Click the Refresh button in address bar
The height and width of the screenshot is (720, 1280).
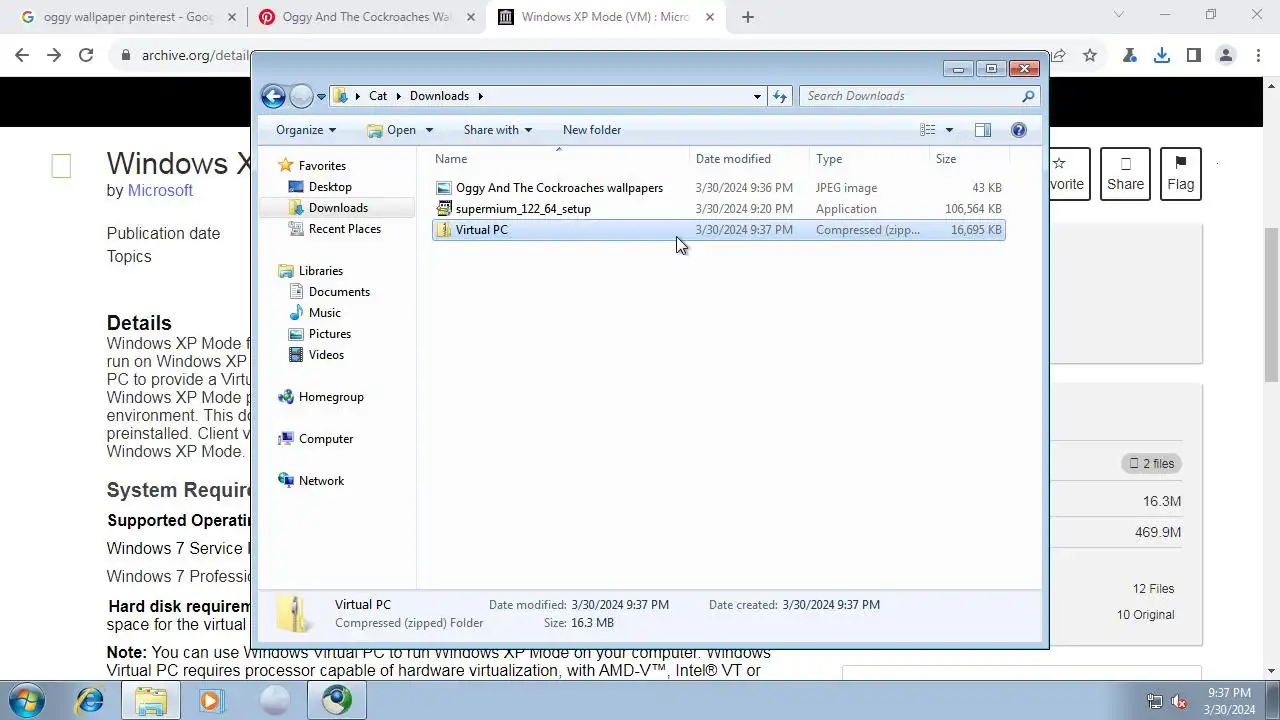click(781, 96)
